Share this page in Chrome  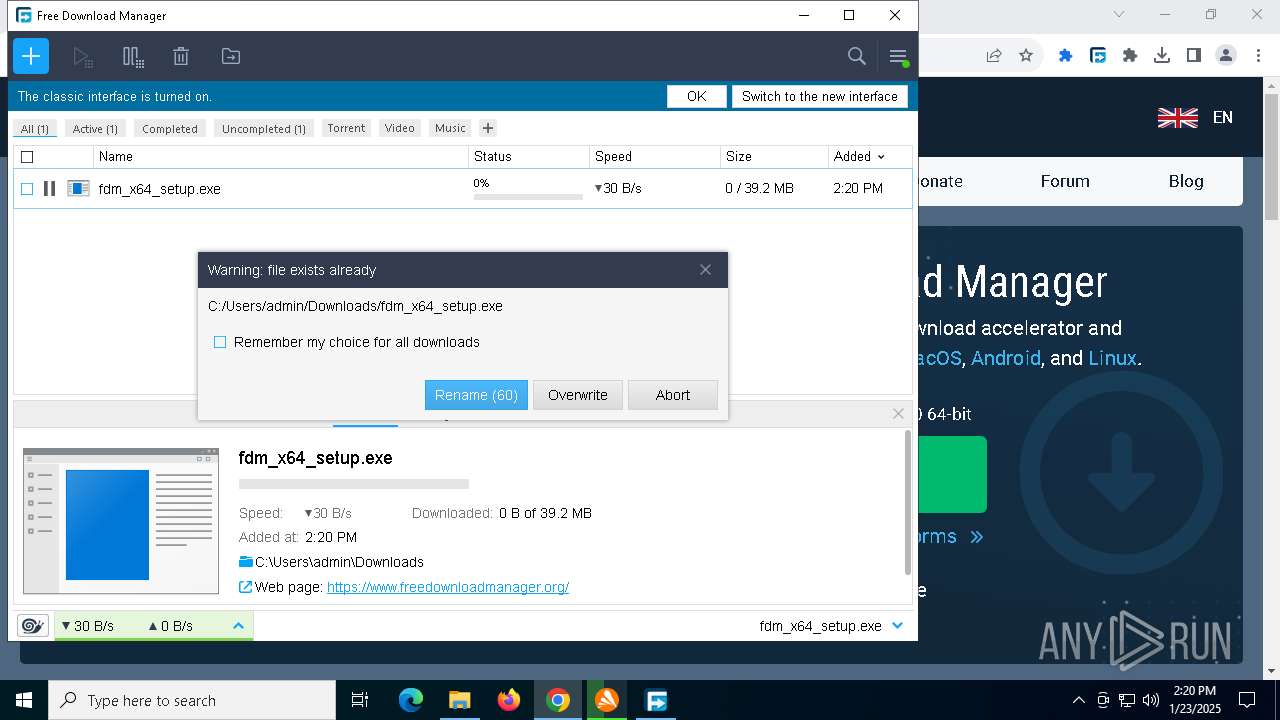point(994,56)
